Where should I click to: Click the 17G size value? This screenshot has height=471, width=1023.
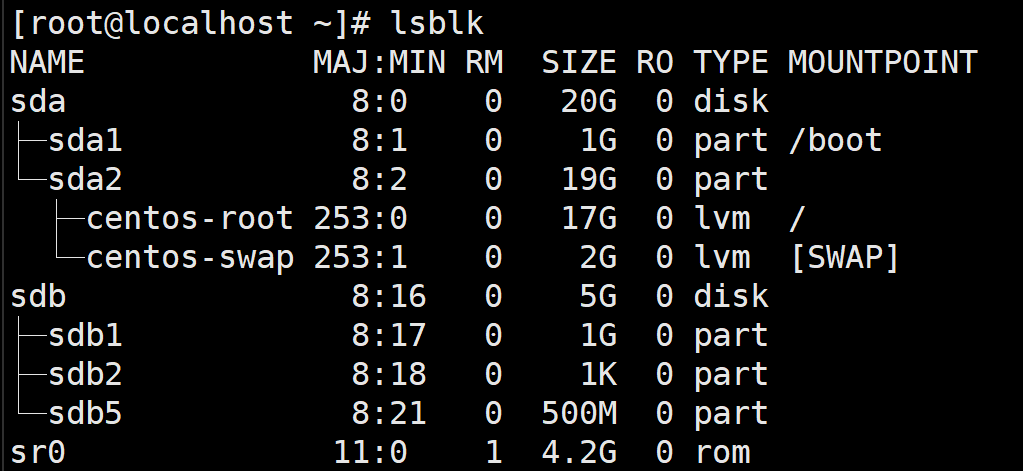click(x=588, y=219)
